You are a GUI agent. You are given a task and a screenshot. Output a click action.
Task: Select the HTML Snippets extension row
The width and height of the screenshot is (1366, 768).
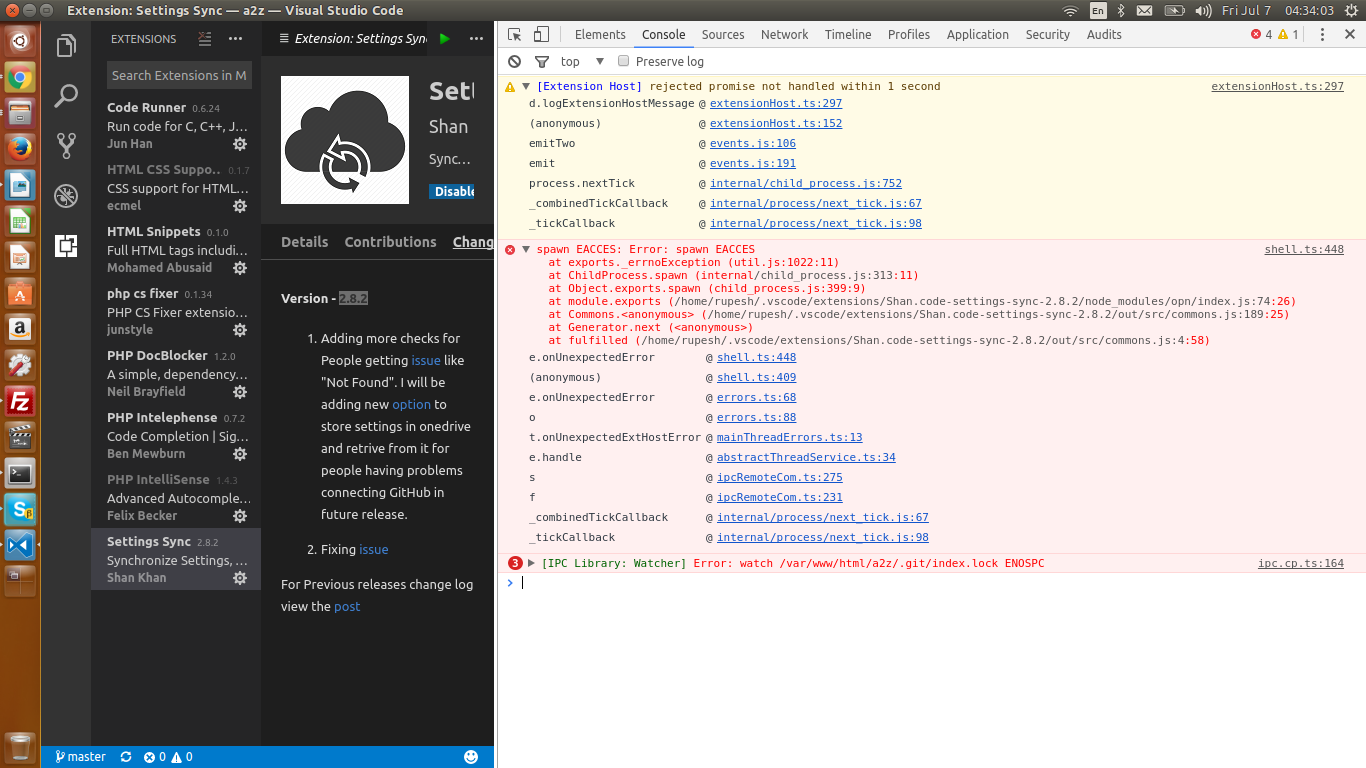tap(176, 249)
